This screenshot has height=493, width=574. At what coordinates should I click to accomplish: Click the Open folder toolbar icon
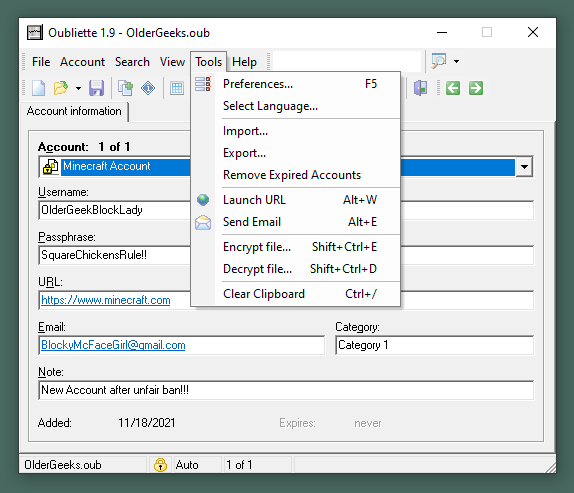(x=61, y=88)
